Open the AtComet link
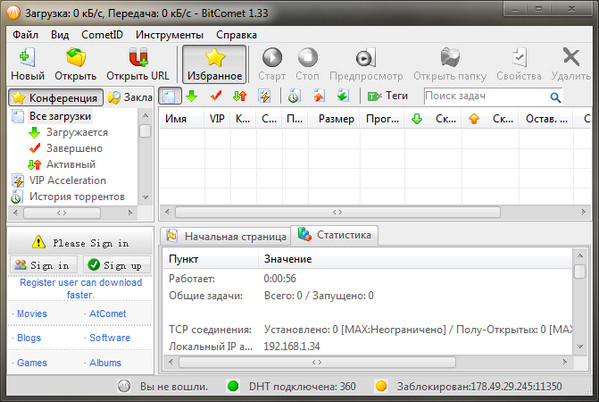 click(x=108, y=314)
